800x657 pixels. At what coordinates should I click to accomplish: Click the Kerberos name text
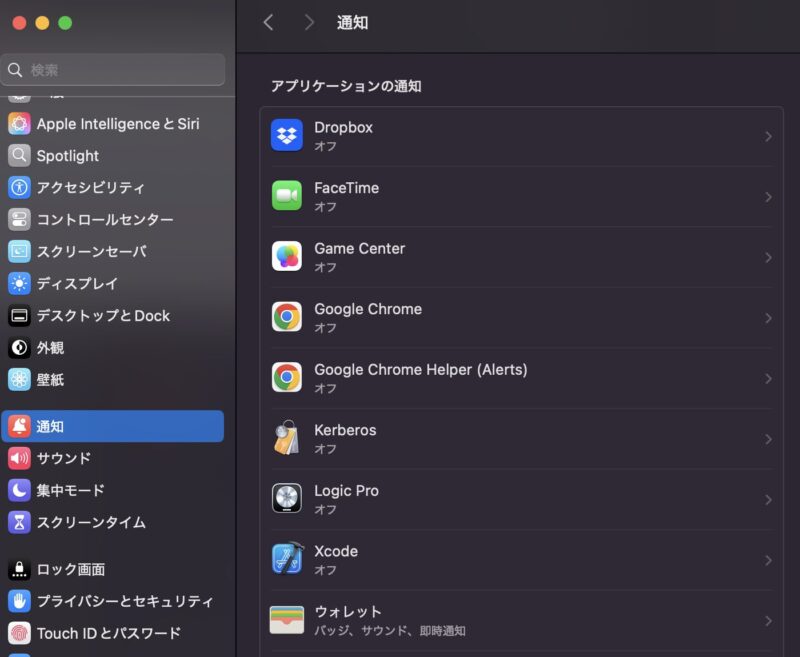345,430
